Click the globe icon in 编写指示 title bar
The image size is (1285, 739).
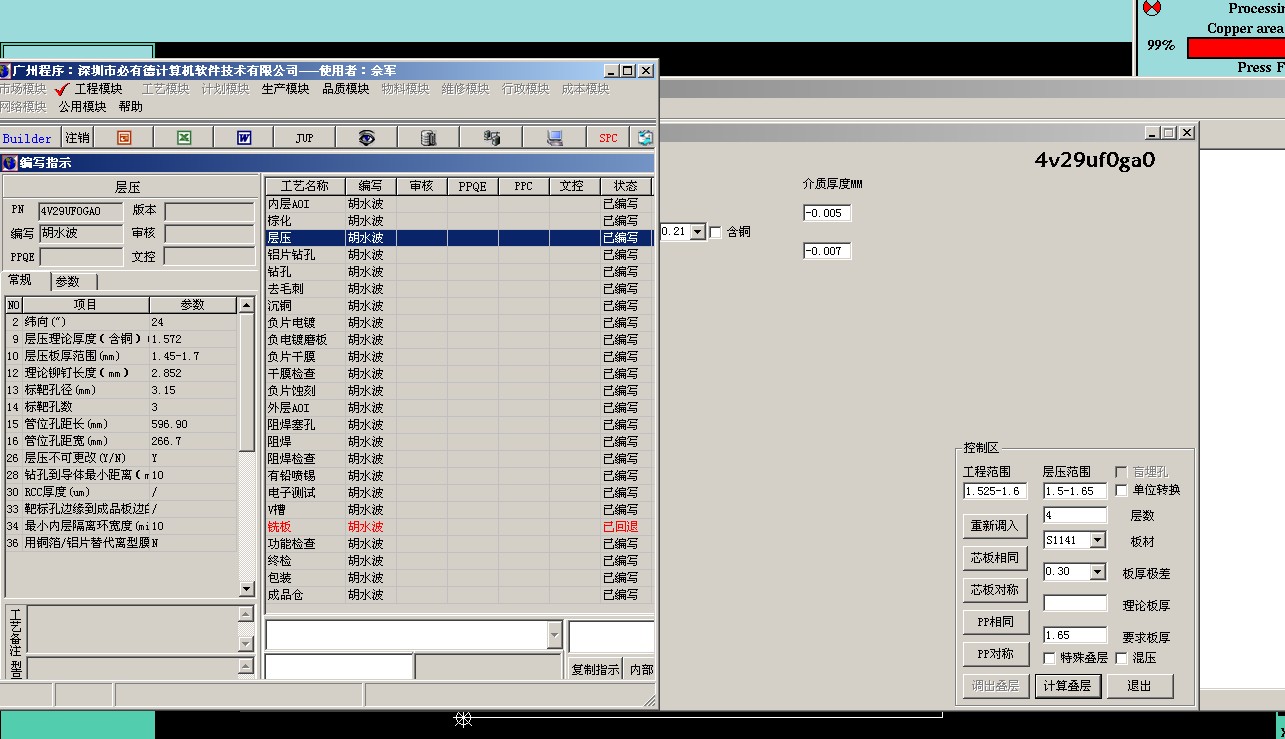(9, 163)
